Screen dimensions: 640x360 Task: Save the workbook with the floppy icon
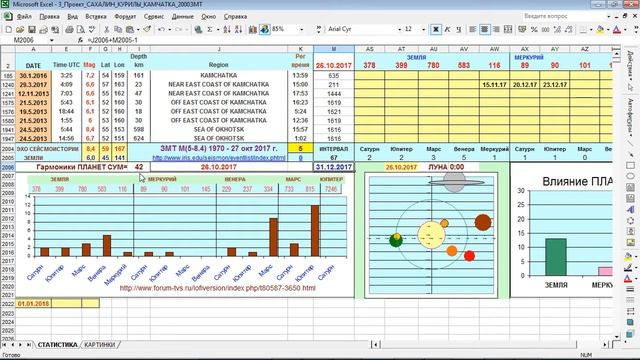click(31, 29)
